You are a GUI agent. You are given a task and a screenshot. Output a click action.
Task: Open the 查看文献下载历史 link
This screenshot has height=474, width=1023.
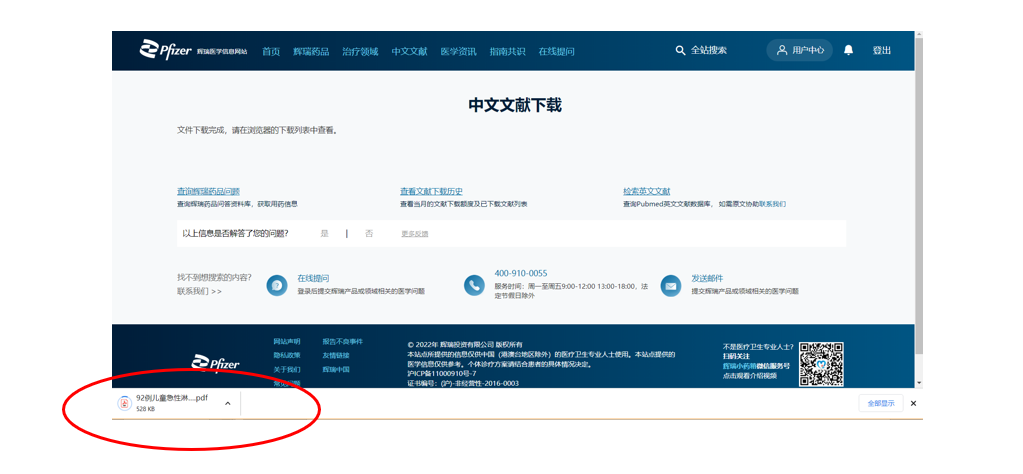click(x=431, y=192)
